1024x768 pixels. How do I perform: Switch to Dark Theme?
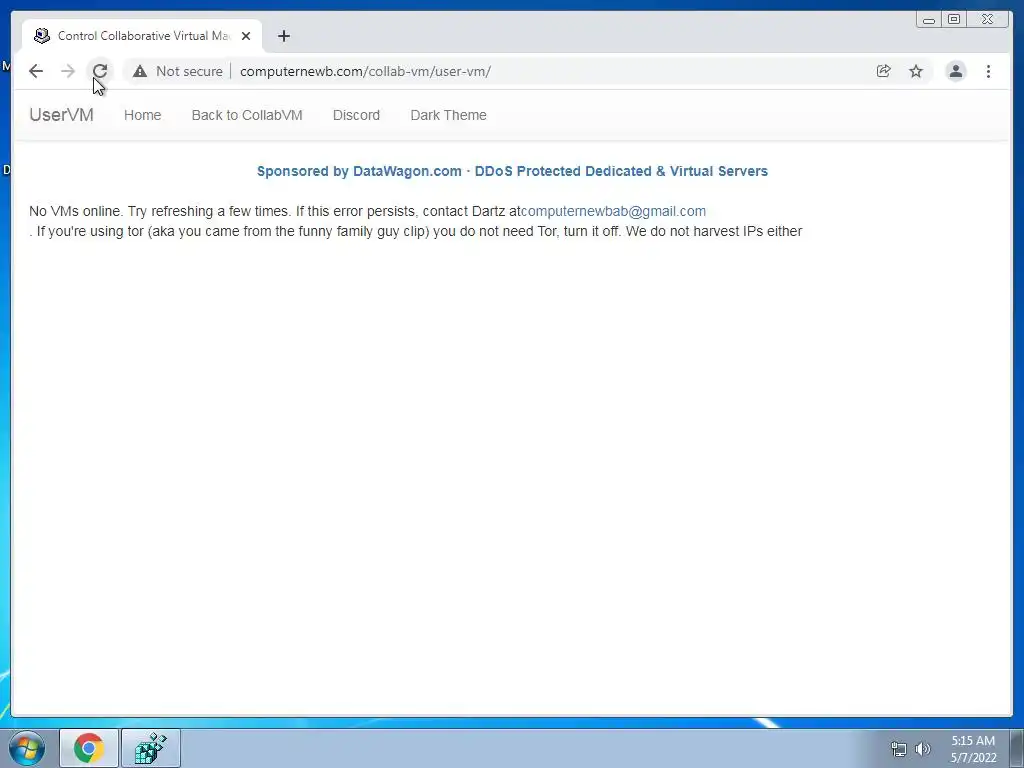(448, 115)
